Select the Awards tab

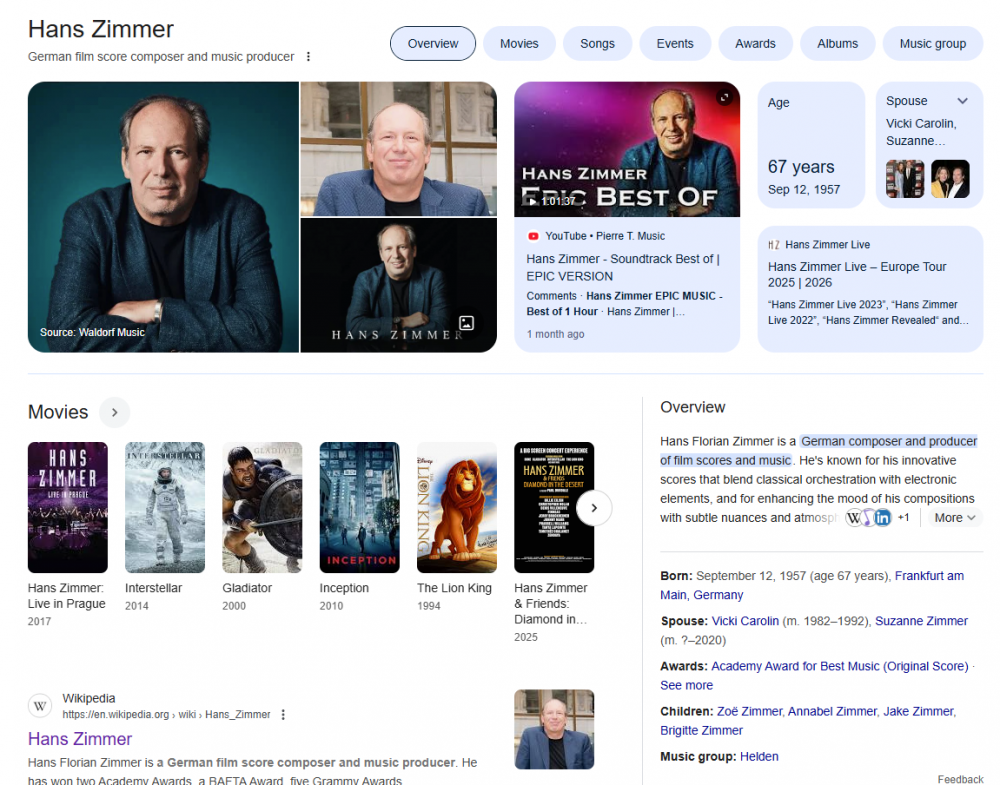(755, 44)
